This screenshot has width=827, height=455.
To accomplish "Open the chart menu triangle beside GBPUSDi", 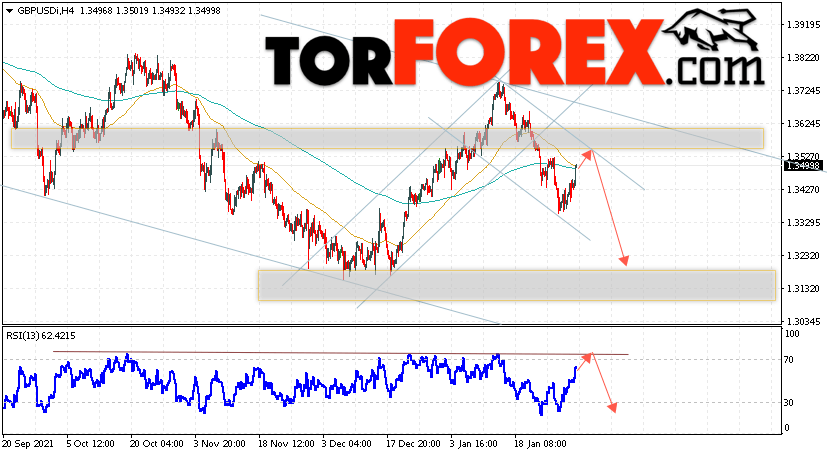I will (9, 11).
